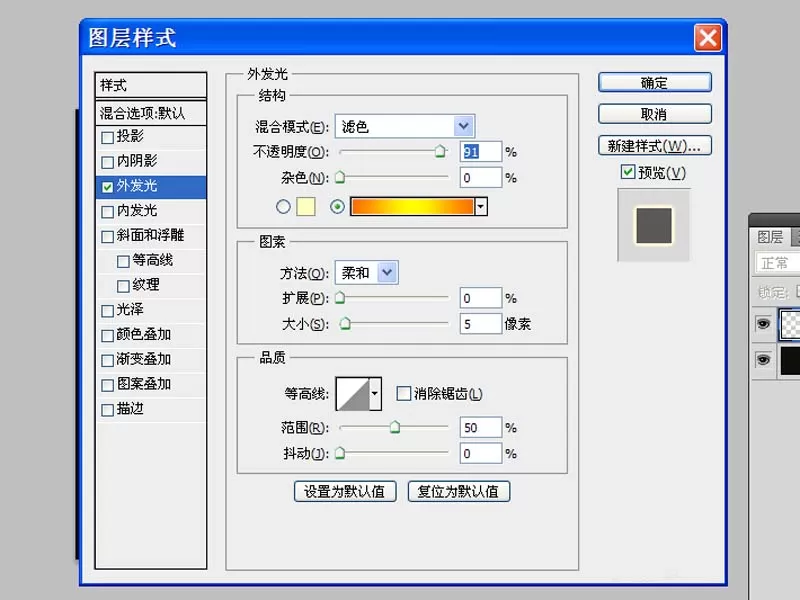Screen dimensions: 800x600
Task: Click the 设置为默认值 button
Action: pyautogui.click(x=345, y=491)
